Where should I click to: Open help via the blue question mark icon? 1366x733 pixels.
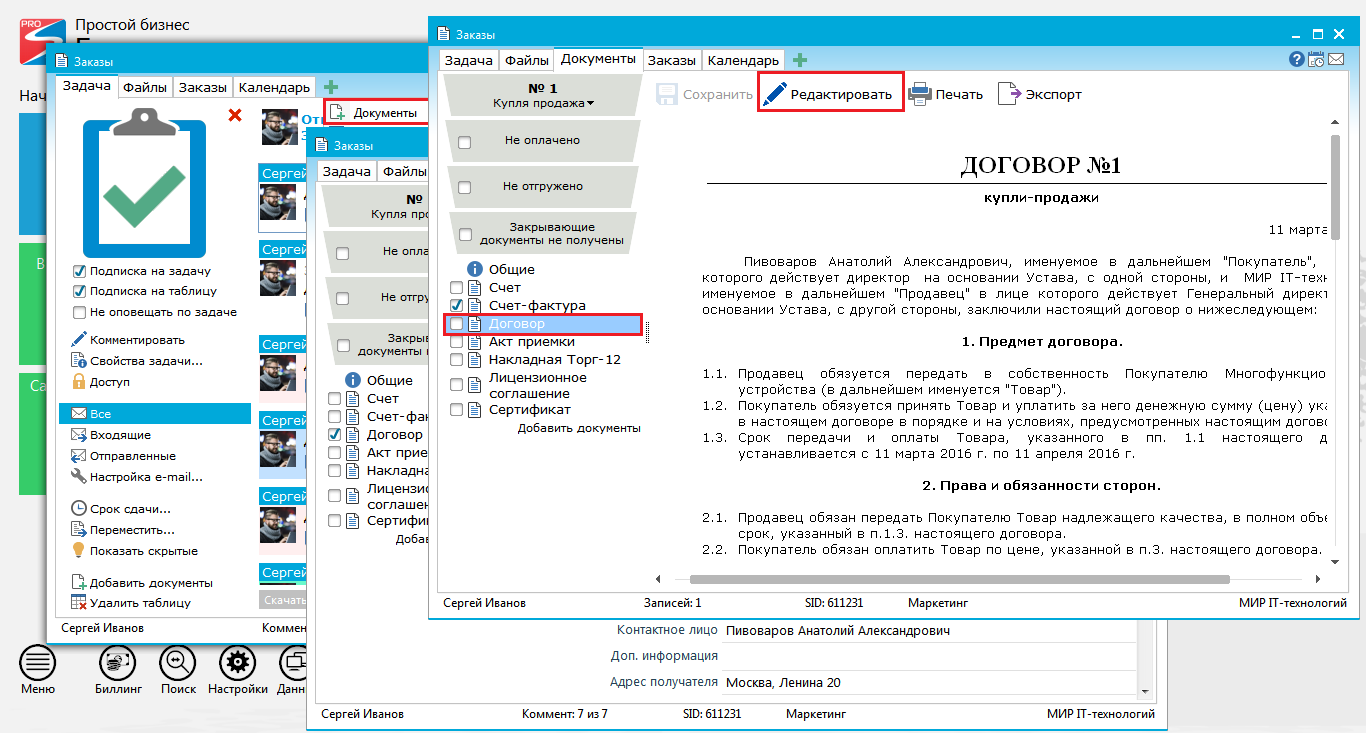[x=1297, y=60]
